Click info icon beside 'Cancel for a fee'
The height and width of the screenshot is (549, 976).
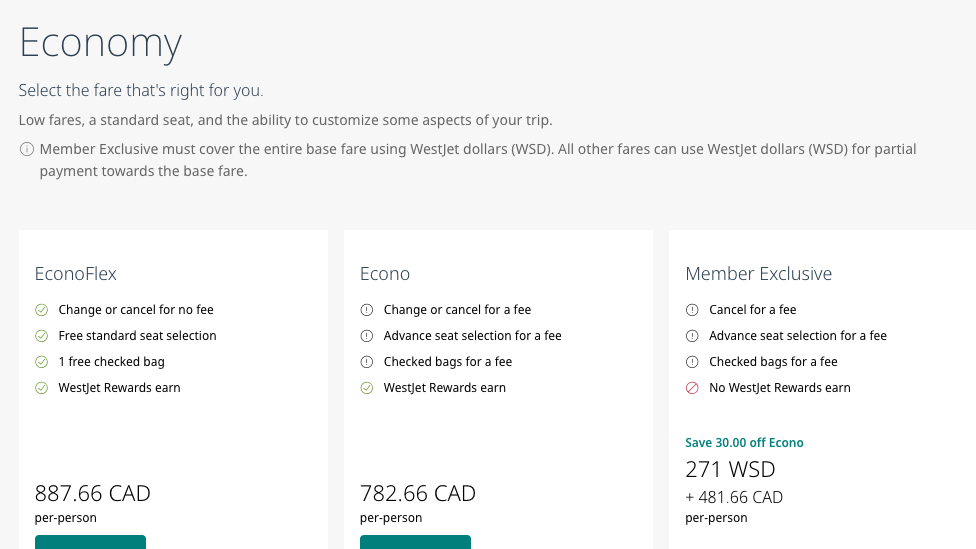point(692,310)
